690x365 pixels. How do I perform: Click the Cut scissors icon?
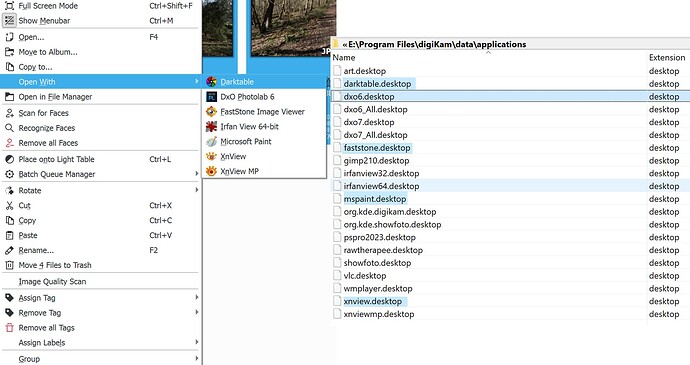tap(9, 206)
